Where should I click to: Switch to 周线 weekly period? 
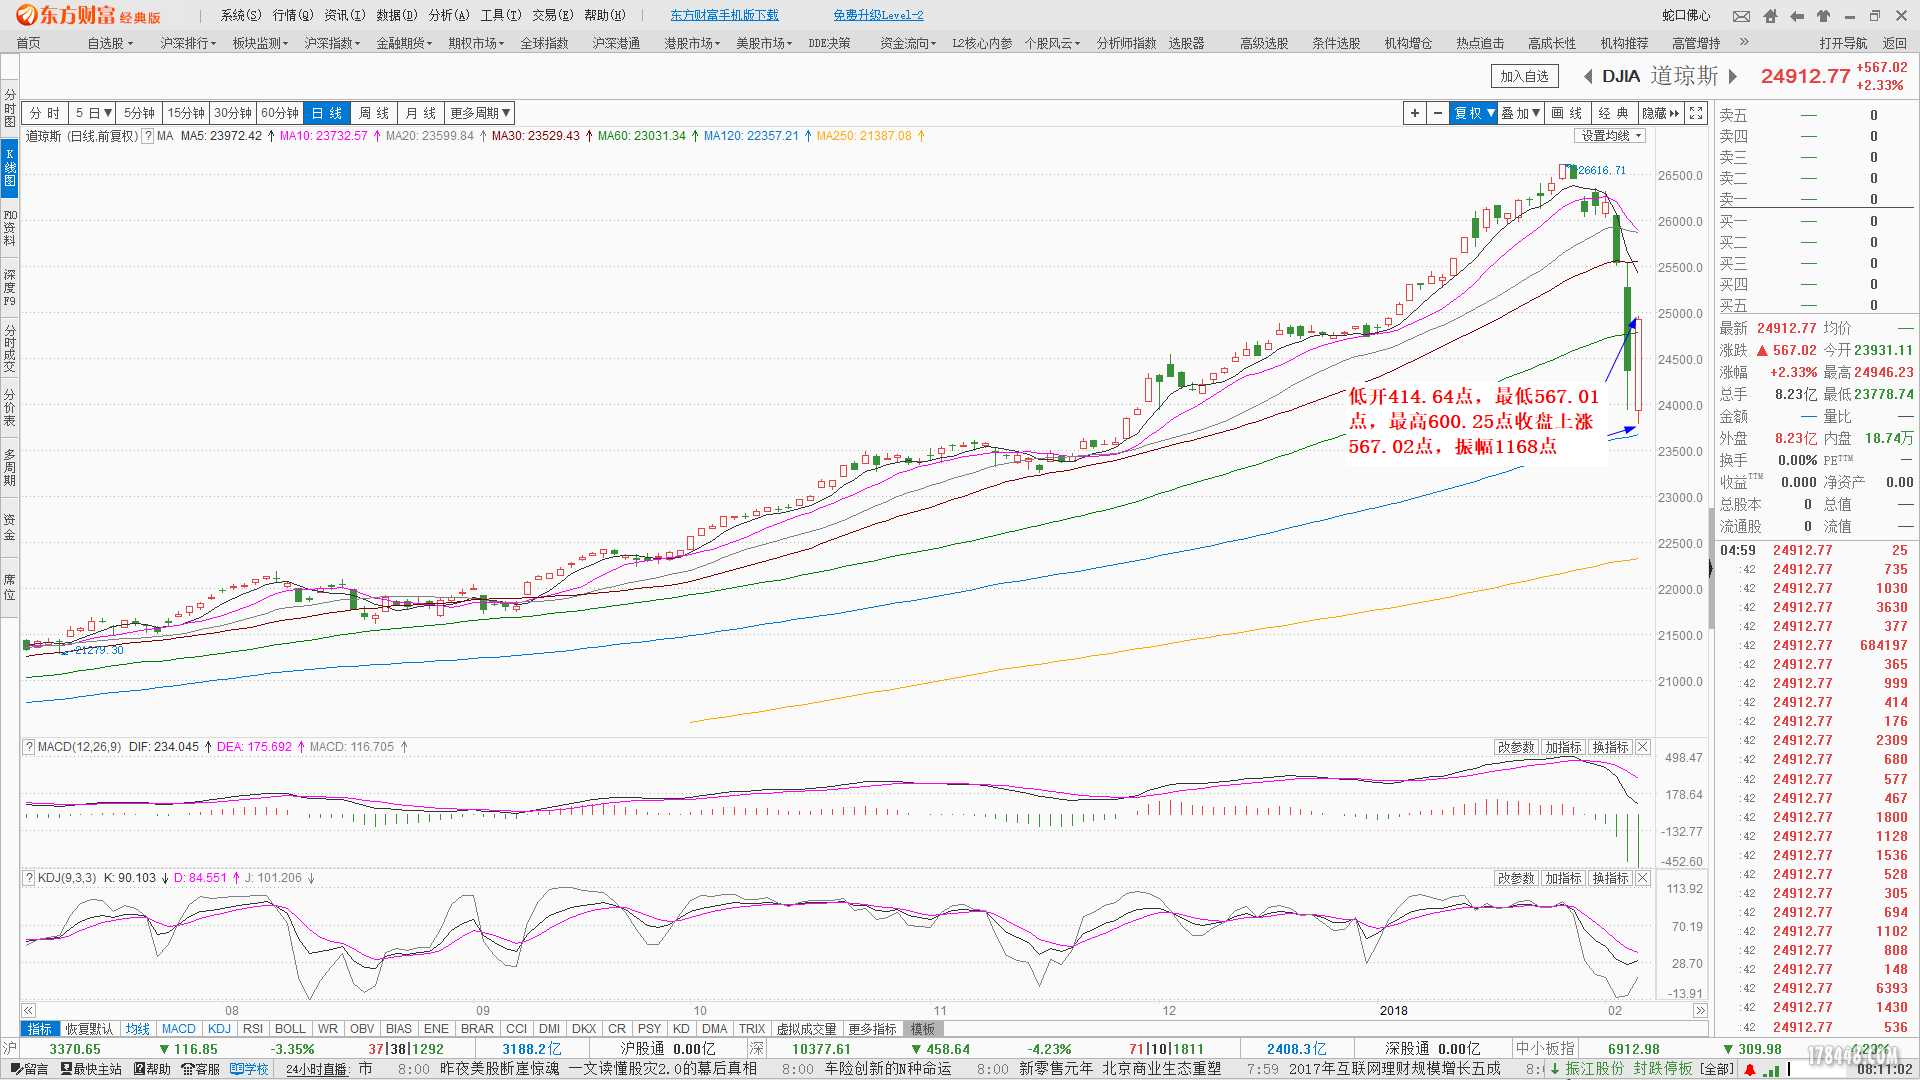(374, 113)
